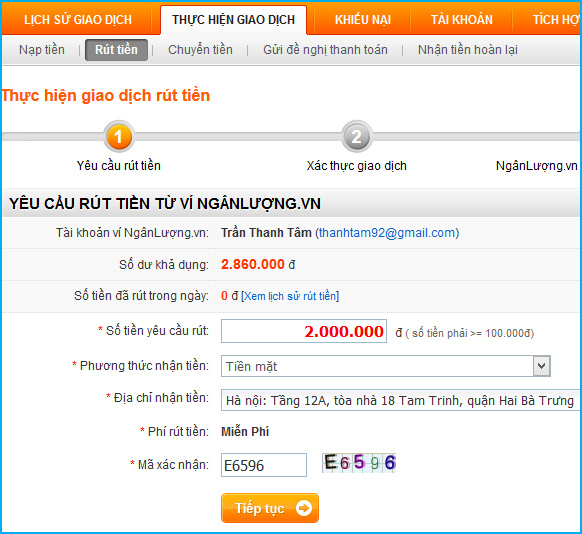This screenshot has height=534, width=582.
Task: Click the thanhtam92@gmail.com email link
Action: (387, 233)
